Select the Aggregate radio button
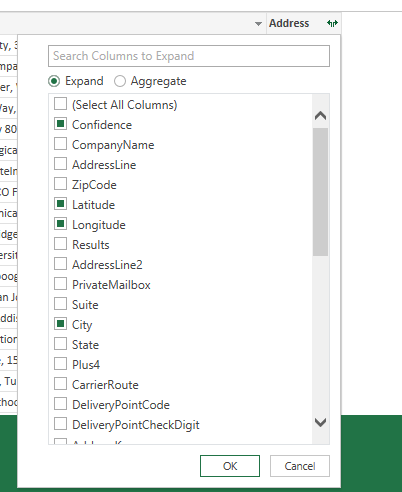The height and width of the screenshot is (492, 402). coord(120,81)
